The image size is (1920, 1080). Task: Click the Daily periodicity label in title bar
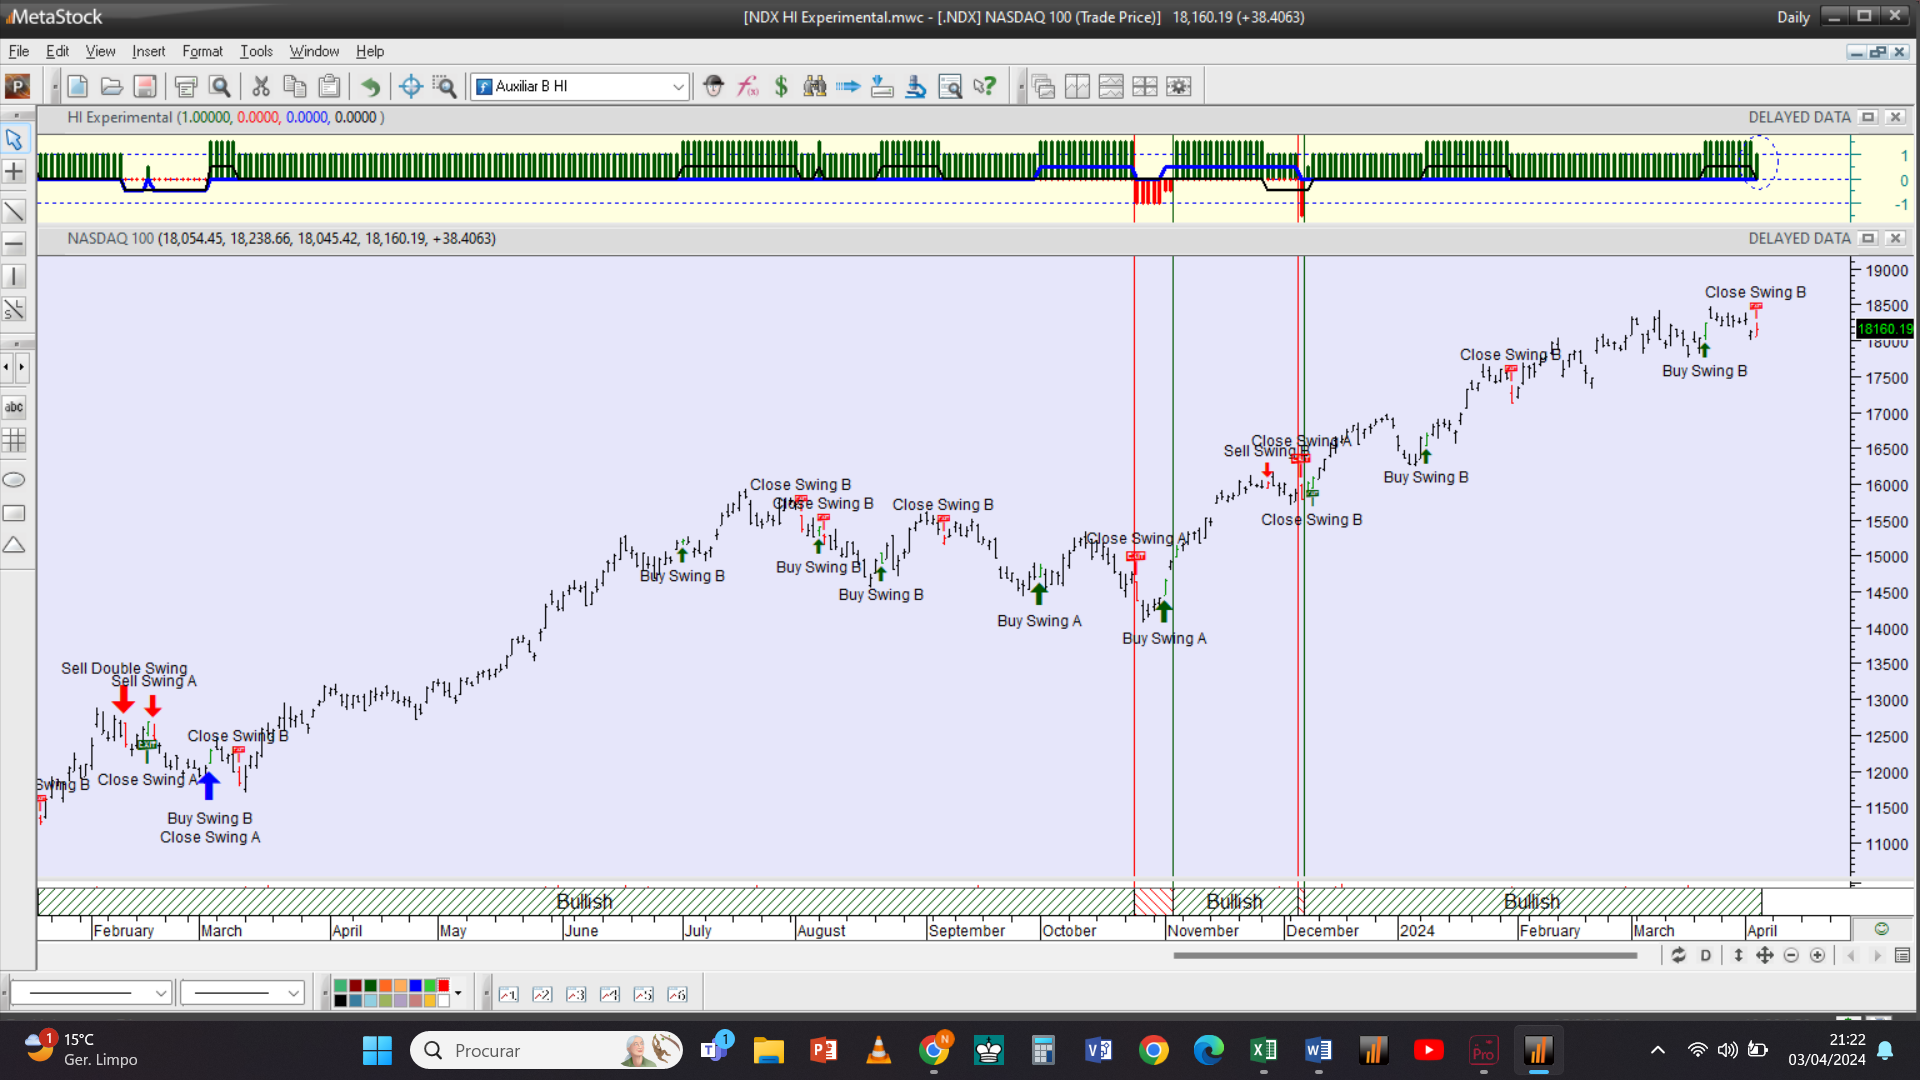click(x=1793, y=17)
